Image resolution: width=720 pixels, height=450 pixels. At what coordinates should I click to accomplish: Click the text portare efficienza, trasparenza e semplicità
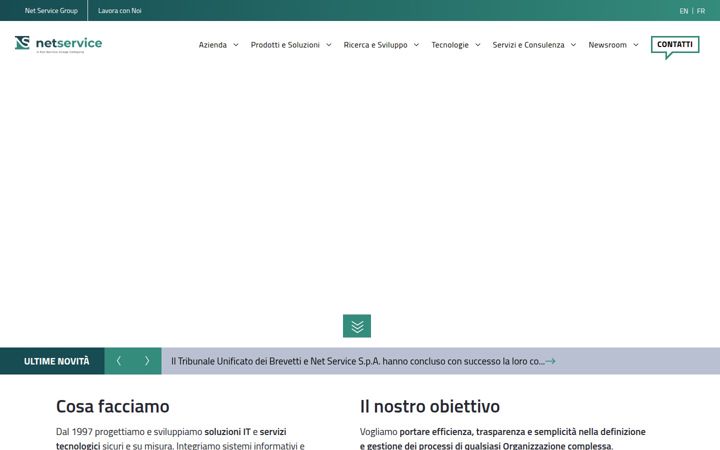click(488, 432)
